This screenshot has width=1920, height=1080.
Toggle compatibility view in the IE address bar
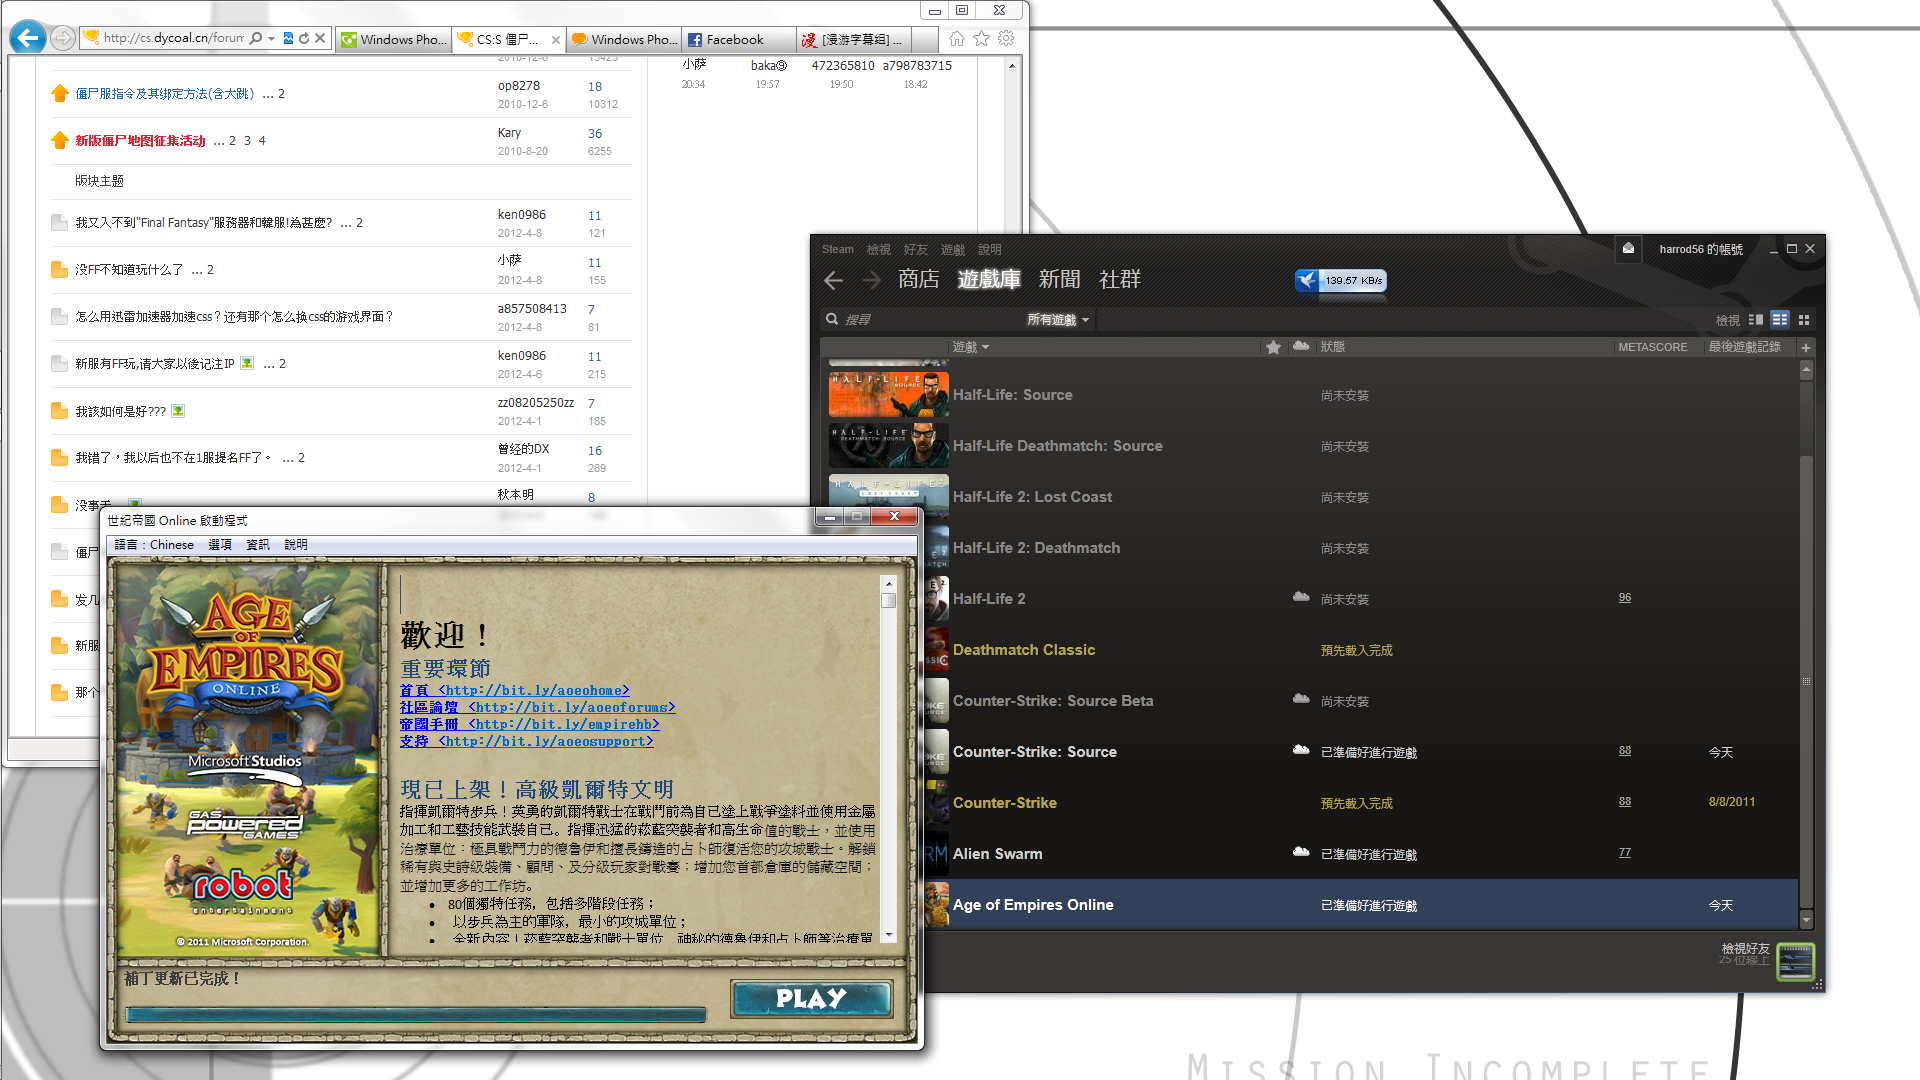(x=288, y=38)
